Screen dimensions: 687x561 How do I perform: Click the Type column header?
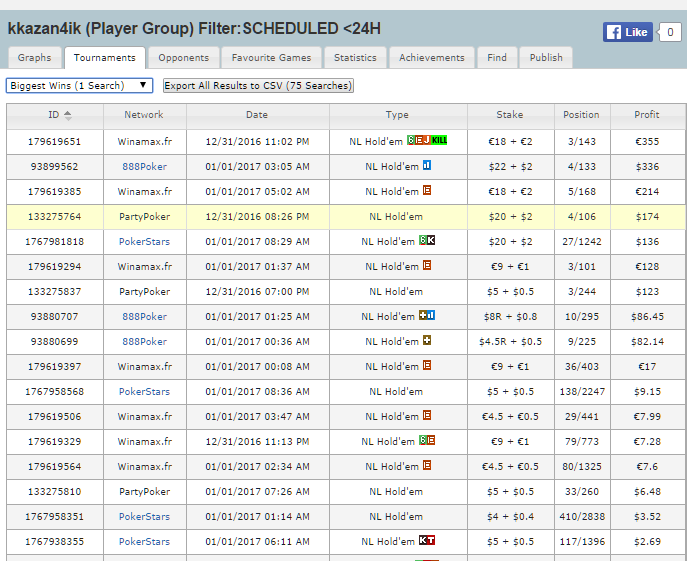tap(397, 115)
